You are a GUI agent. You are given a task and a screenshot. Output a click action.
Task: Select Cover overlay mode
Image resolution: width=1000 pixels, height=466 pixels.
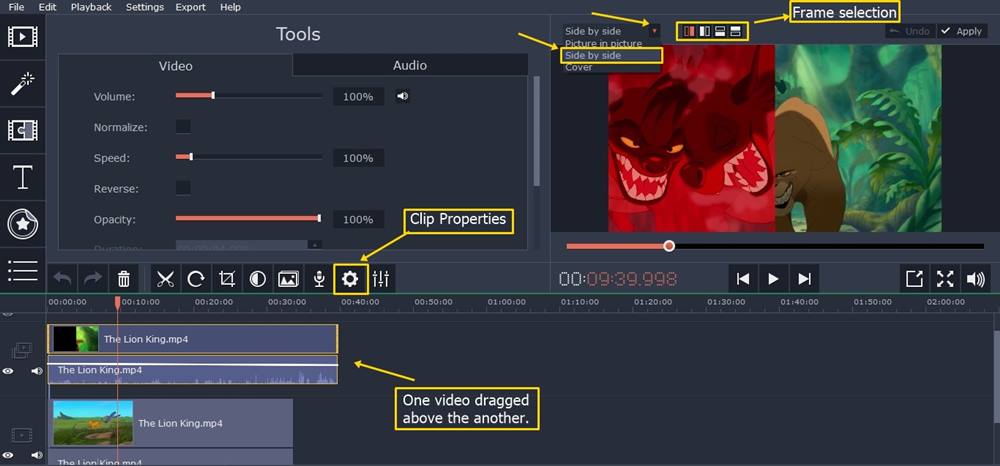point(578,68)
